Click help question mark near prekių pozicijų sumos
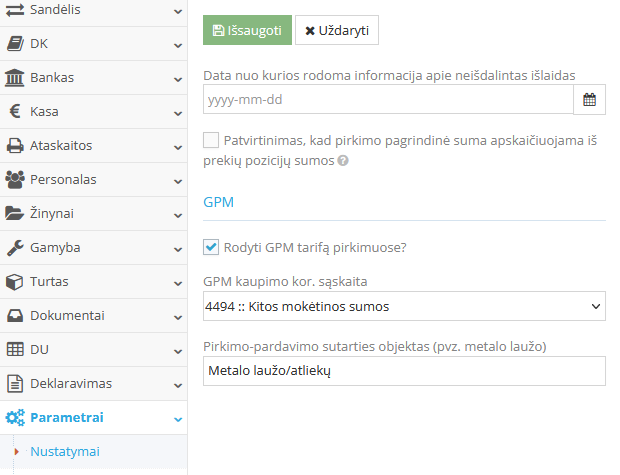 point(343,161)
